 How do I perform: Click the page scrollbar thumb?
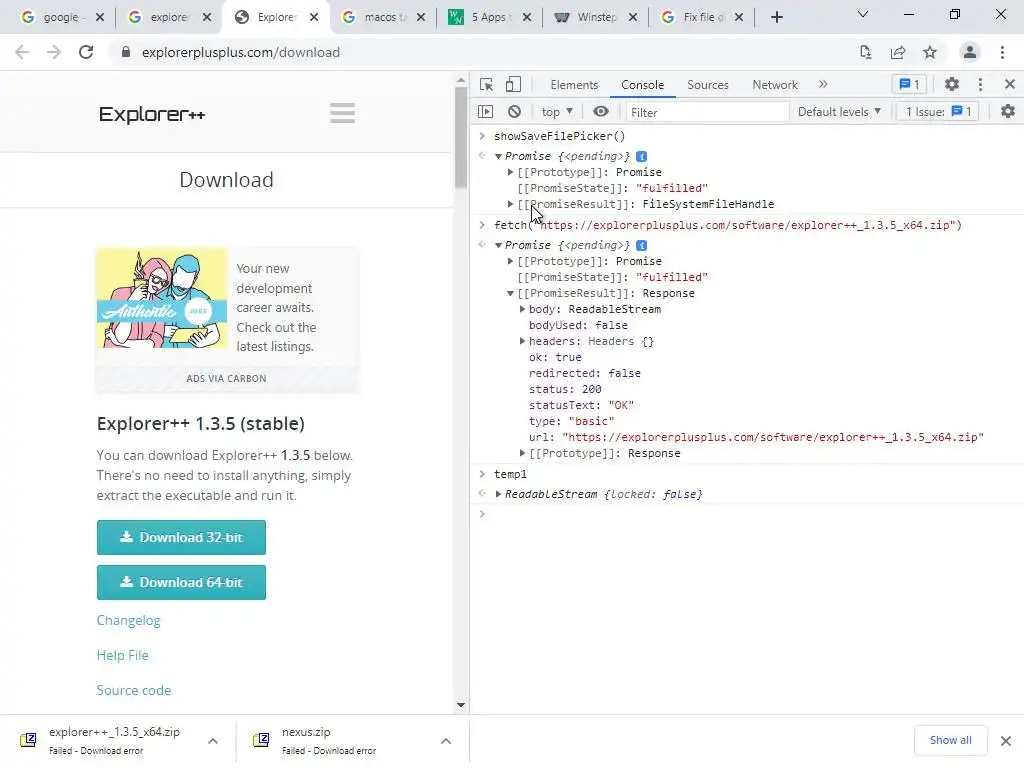(x=461, y=137)
